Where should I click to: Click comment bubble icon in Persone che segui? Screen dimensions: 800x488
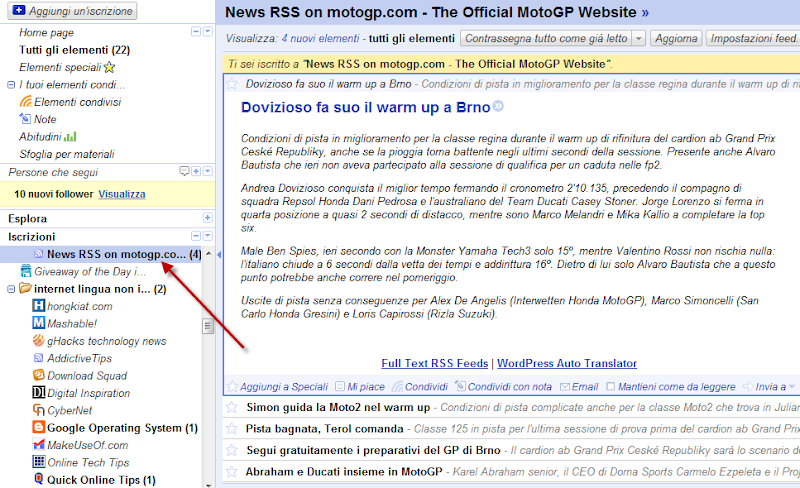(184, 171)
